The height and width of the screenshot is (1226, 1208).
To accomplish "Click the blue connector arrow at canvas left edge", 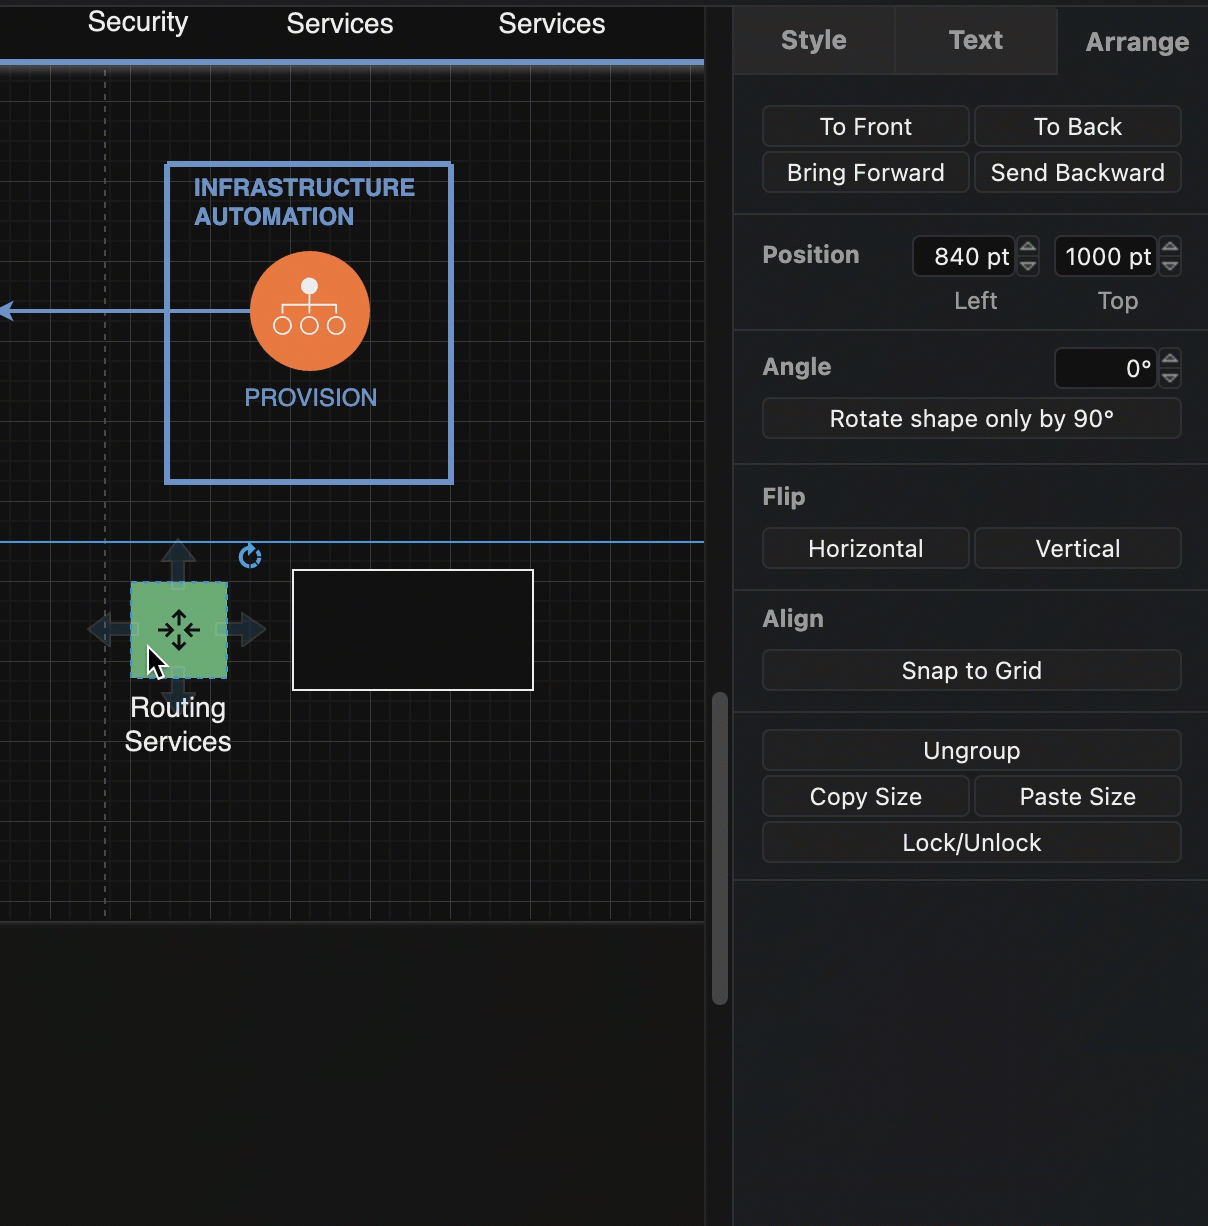I will (10, 310).
